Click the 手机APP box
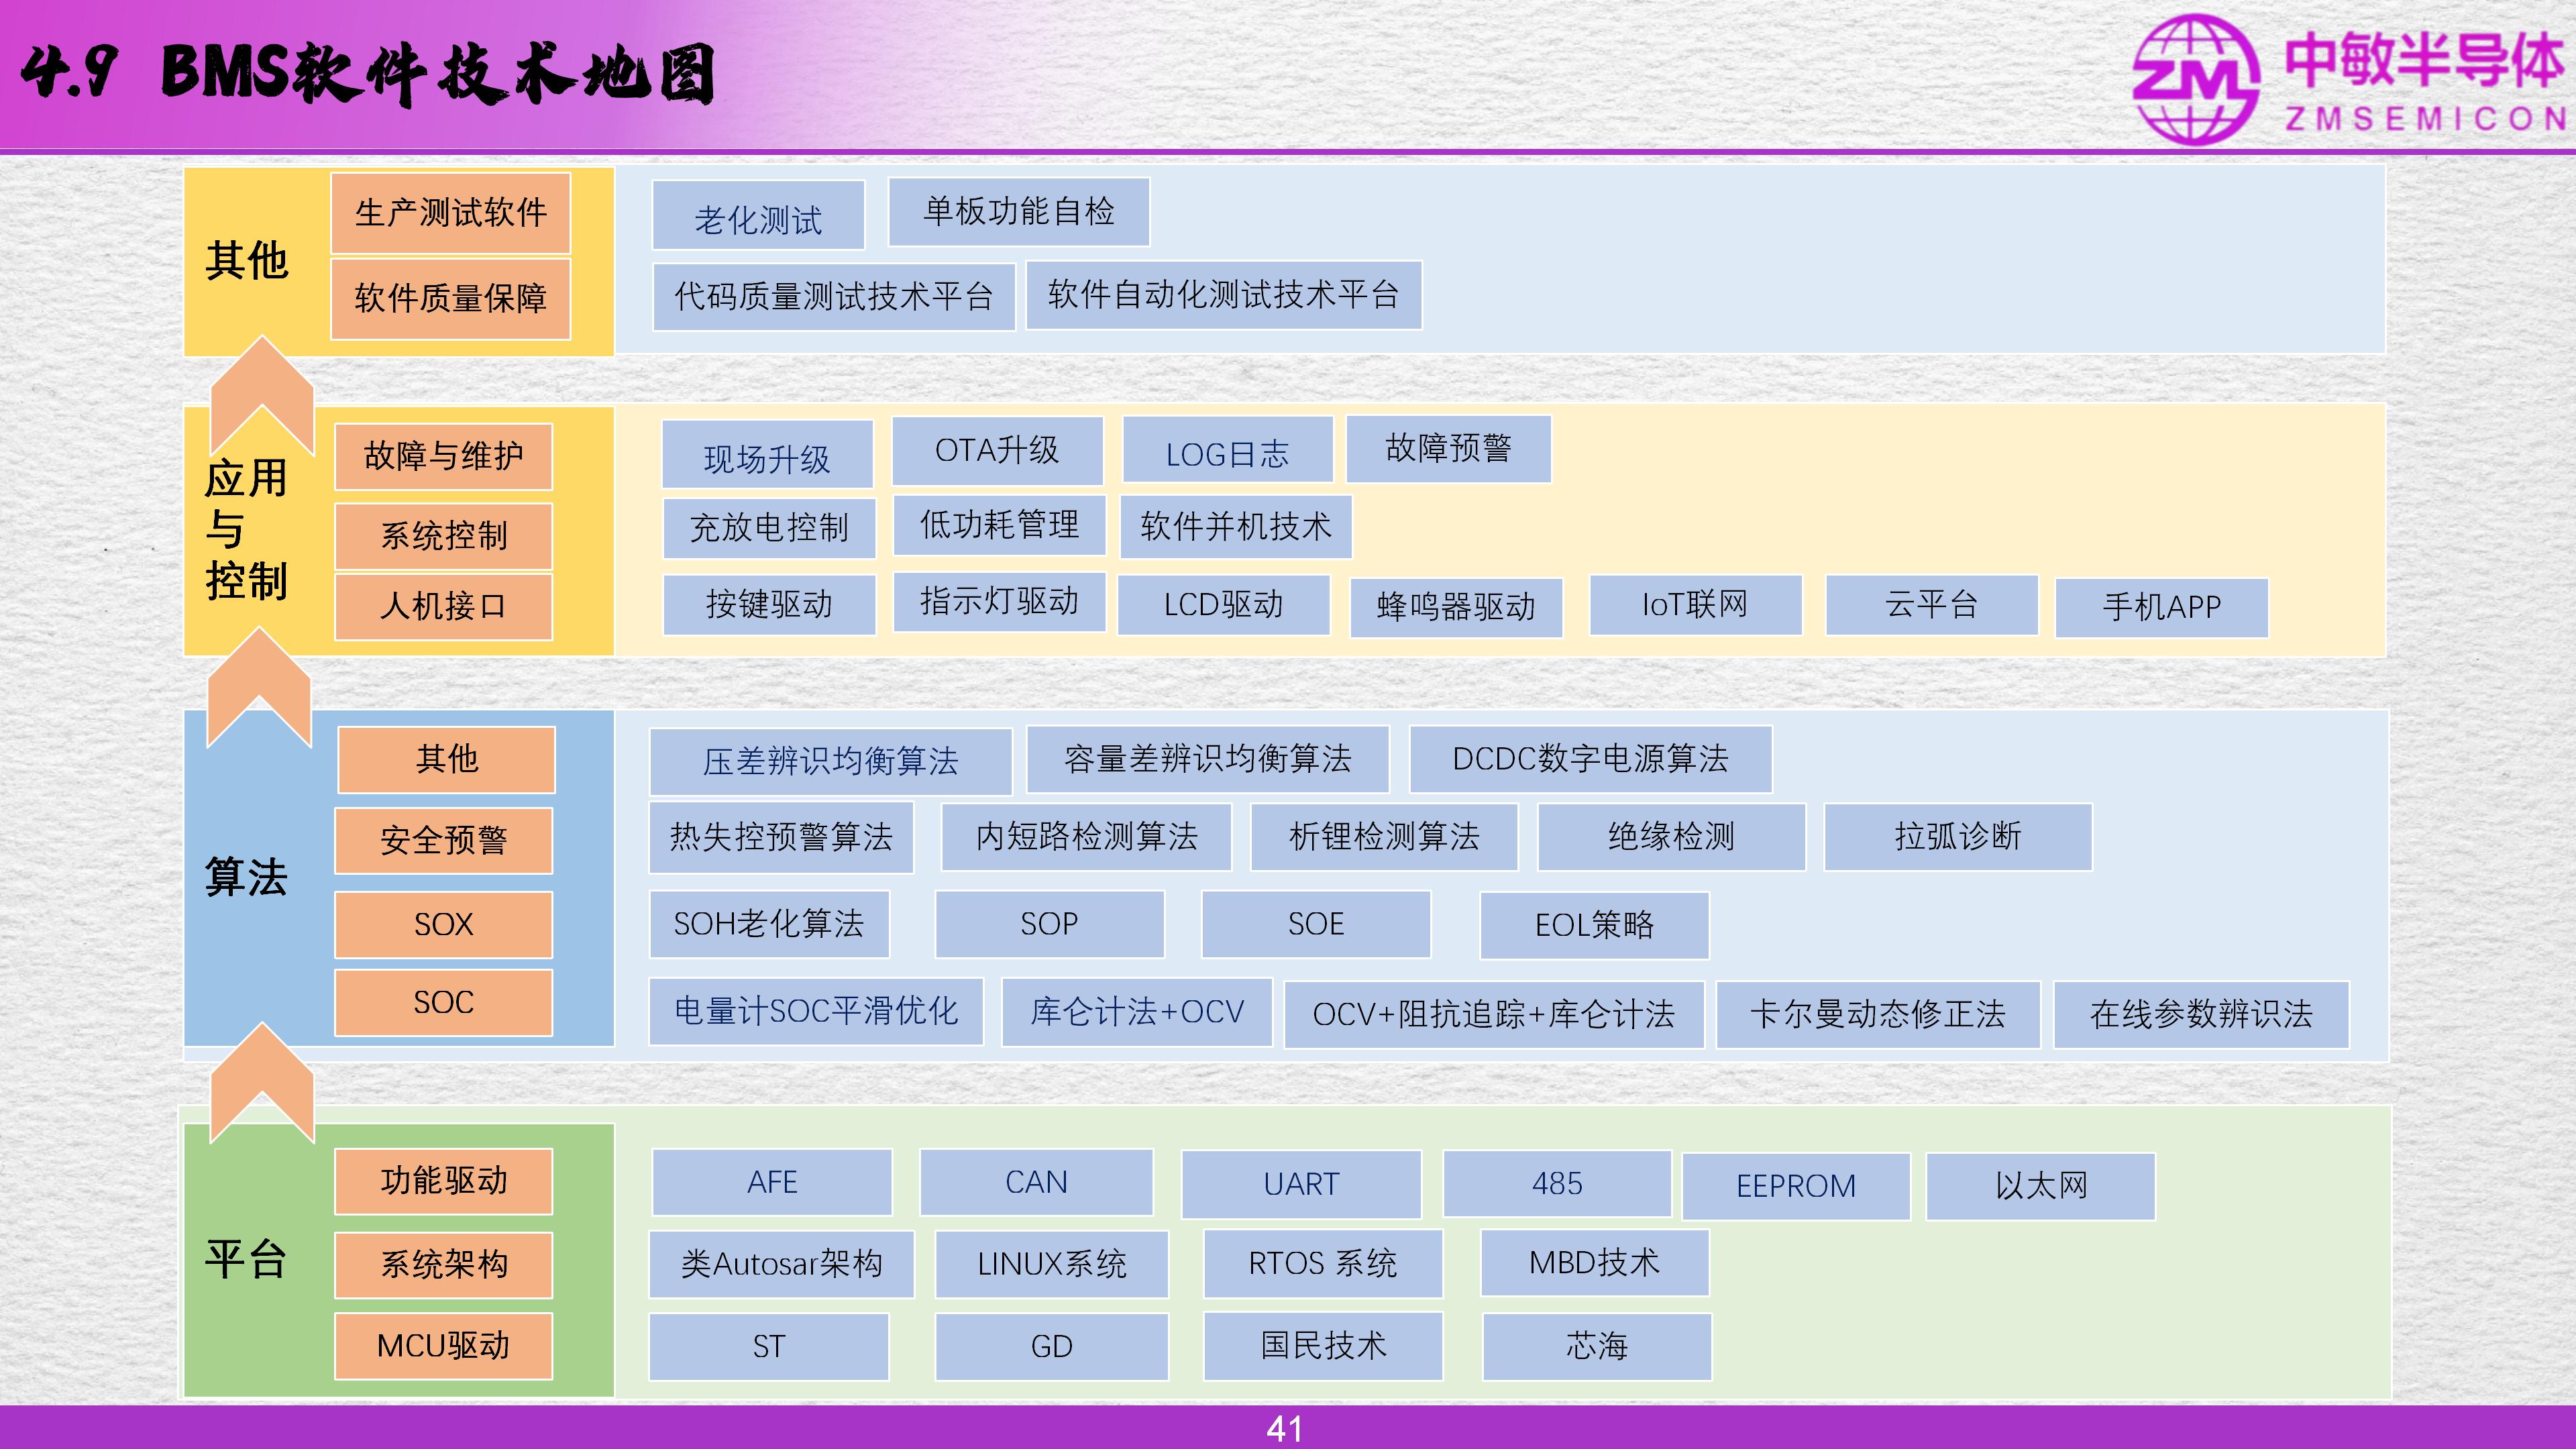2576x1449 pixels. (x=2161, y=607)
